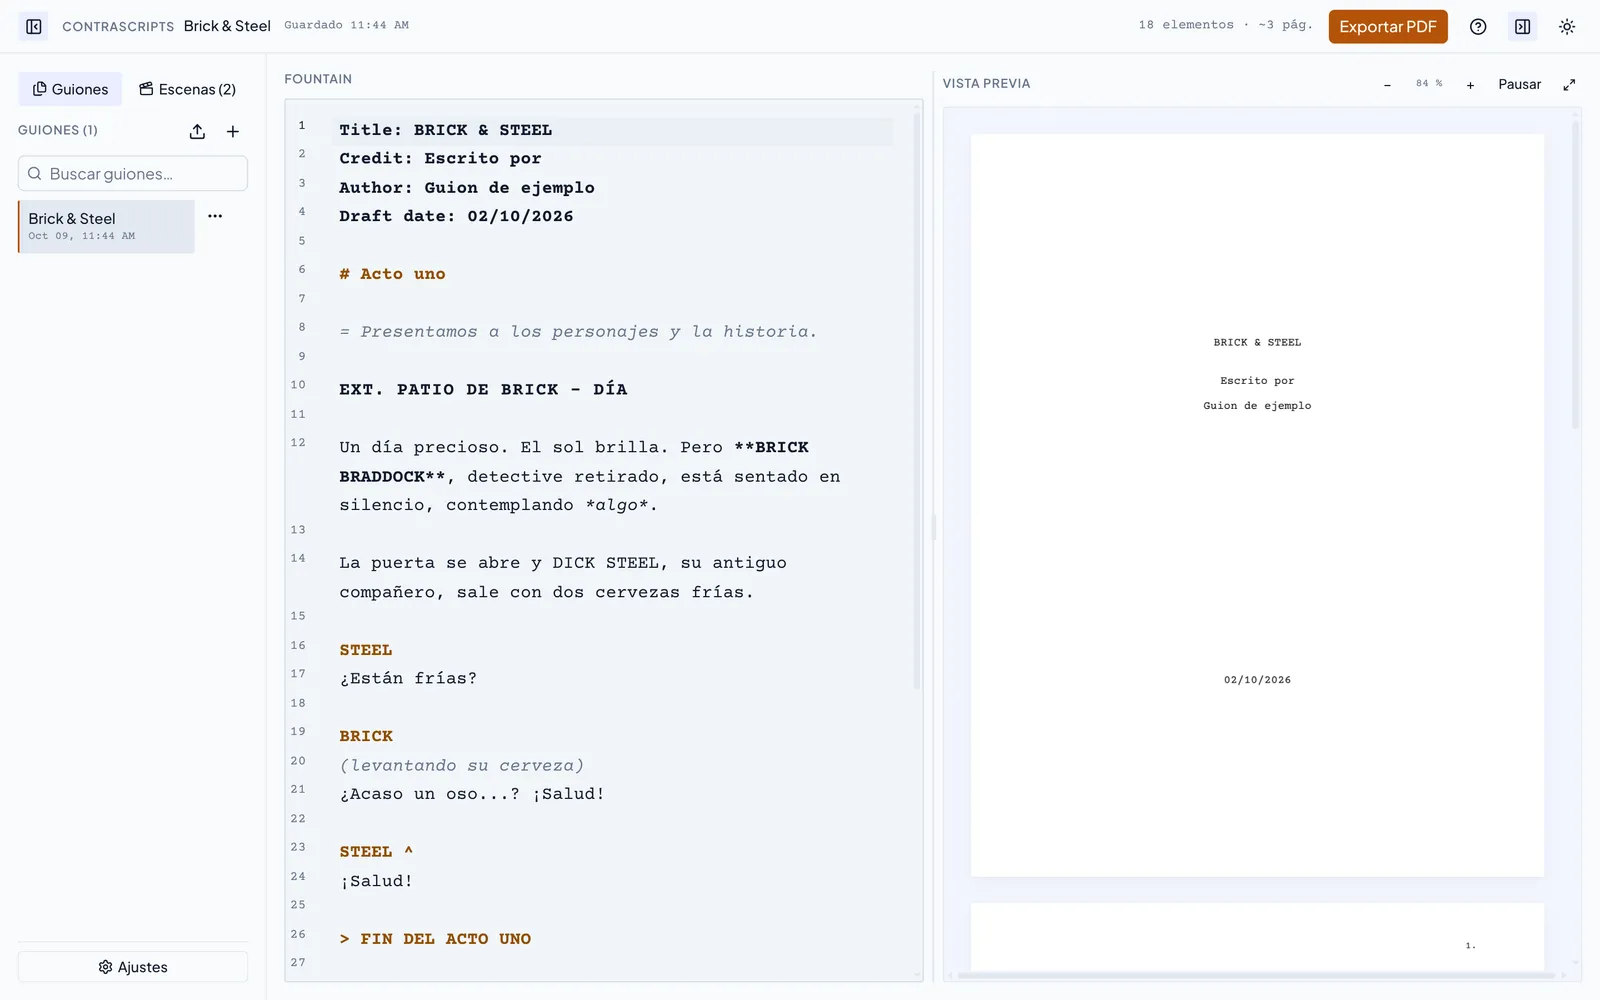Click the BRICK character cue on line 19
Viewport: 1600px width, 1000px height.
[x=366, y=736]
